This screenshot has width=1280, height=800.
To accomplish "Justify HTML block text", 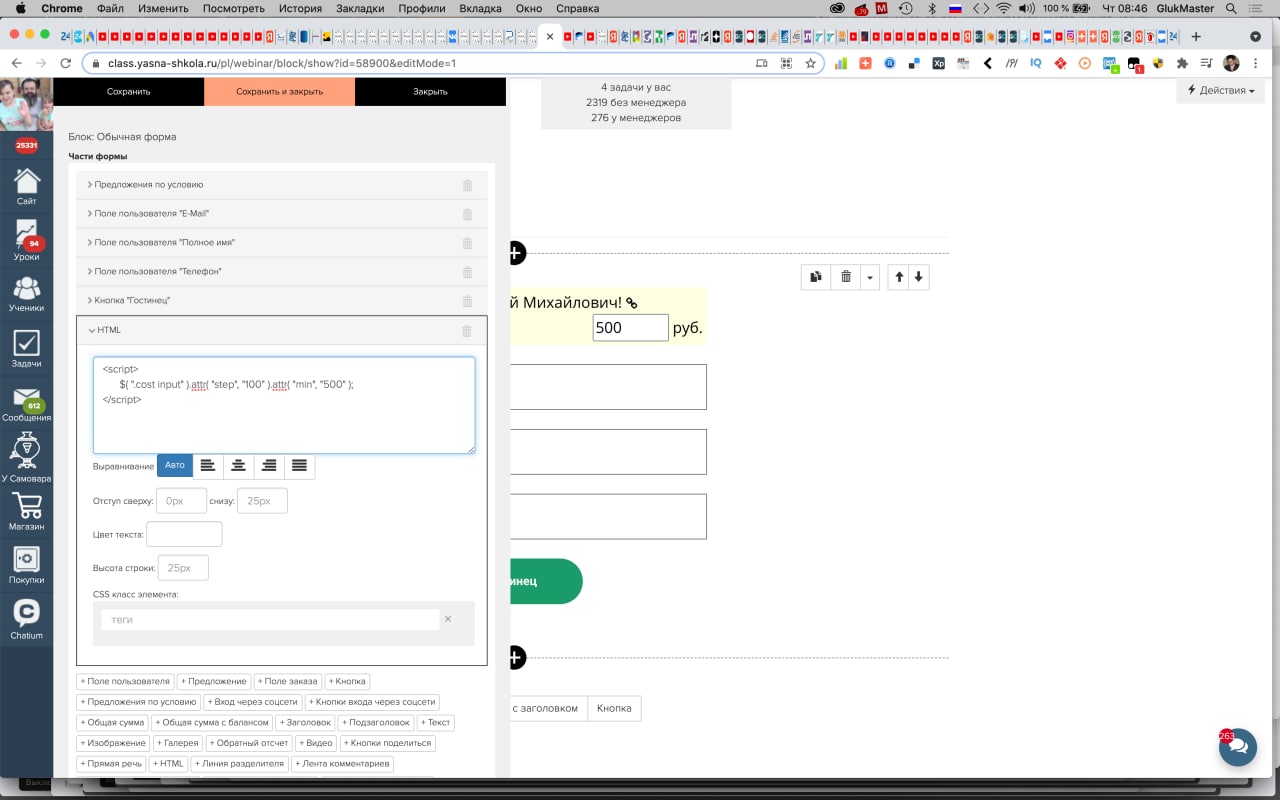I will pos(299,465).
